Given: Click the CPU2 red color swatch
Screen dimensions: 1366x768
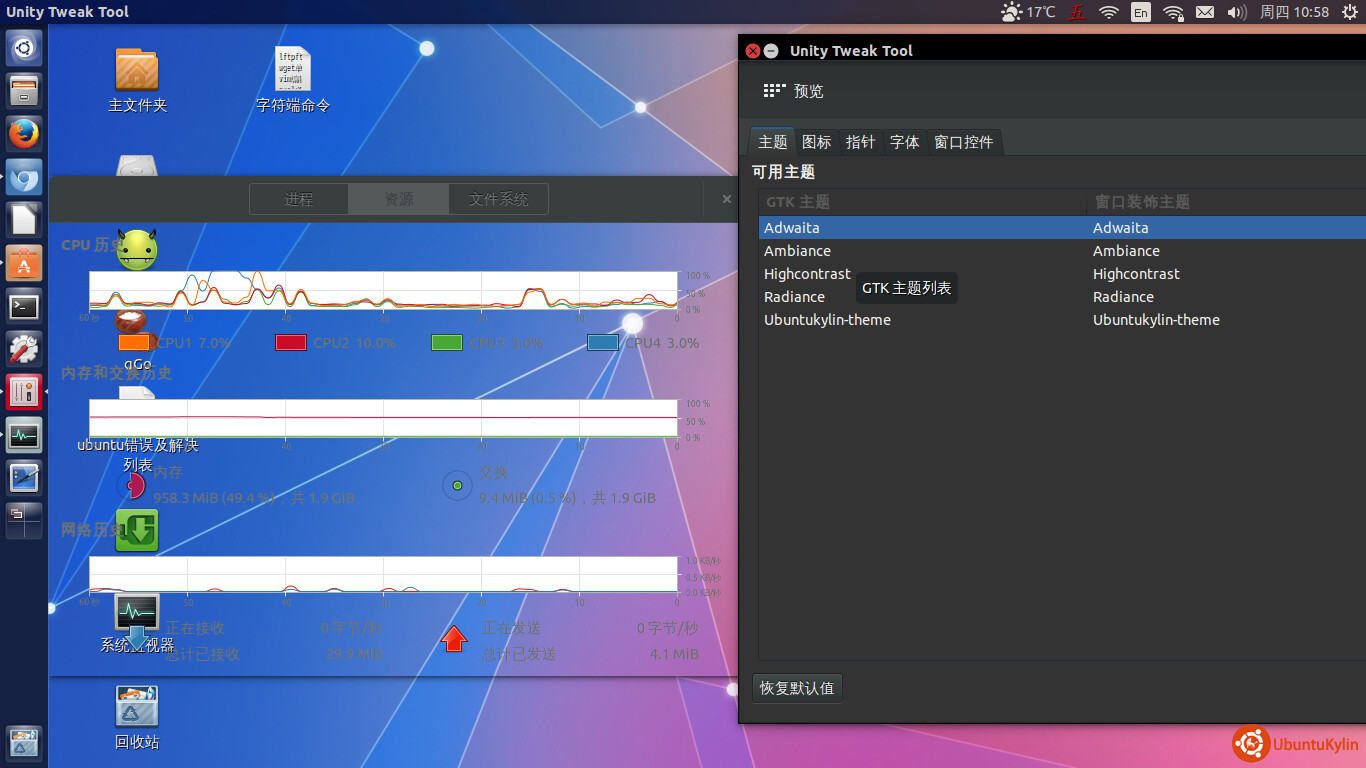Looking at the screenshot, I should (x=291, y=343).
